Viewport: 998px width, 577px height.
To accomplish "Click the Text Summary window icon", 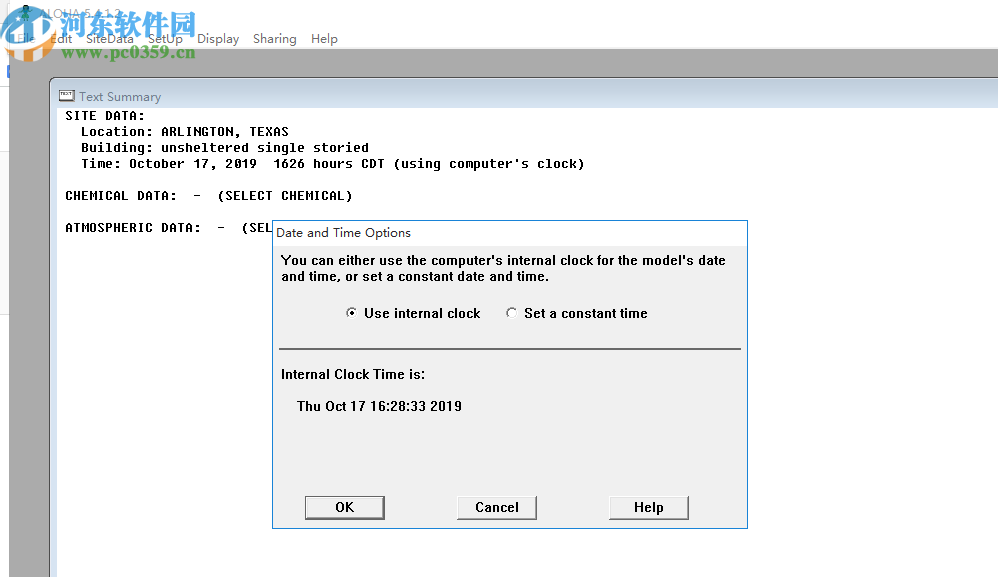I will pyautogui.click(x=66, y=96).
